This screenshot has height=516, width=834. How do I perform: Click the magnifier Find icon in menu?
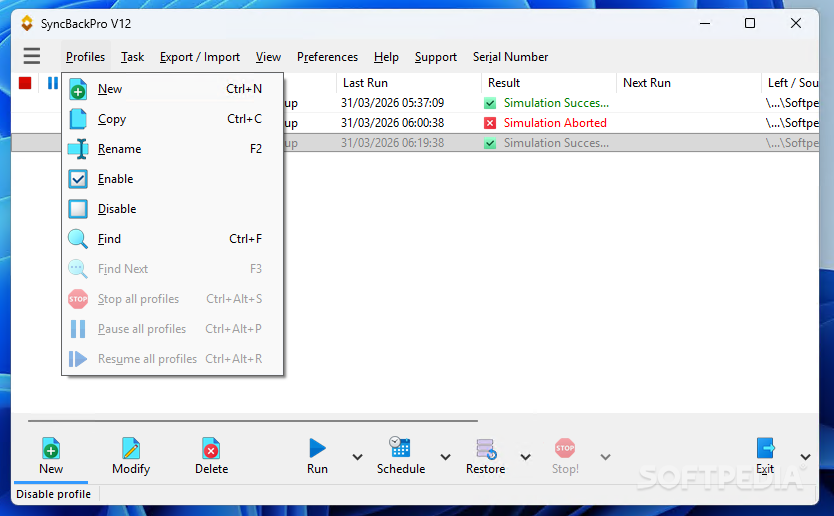pyautogui.click(x=78, y=239)
